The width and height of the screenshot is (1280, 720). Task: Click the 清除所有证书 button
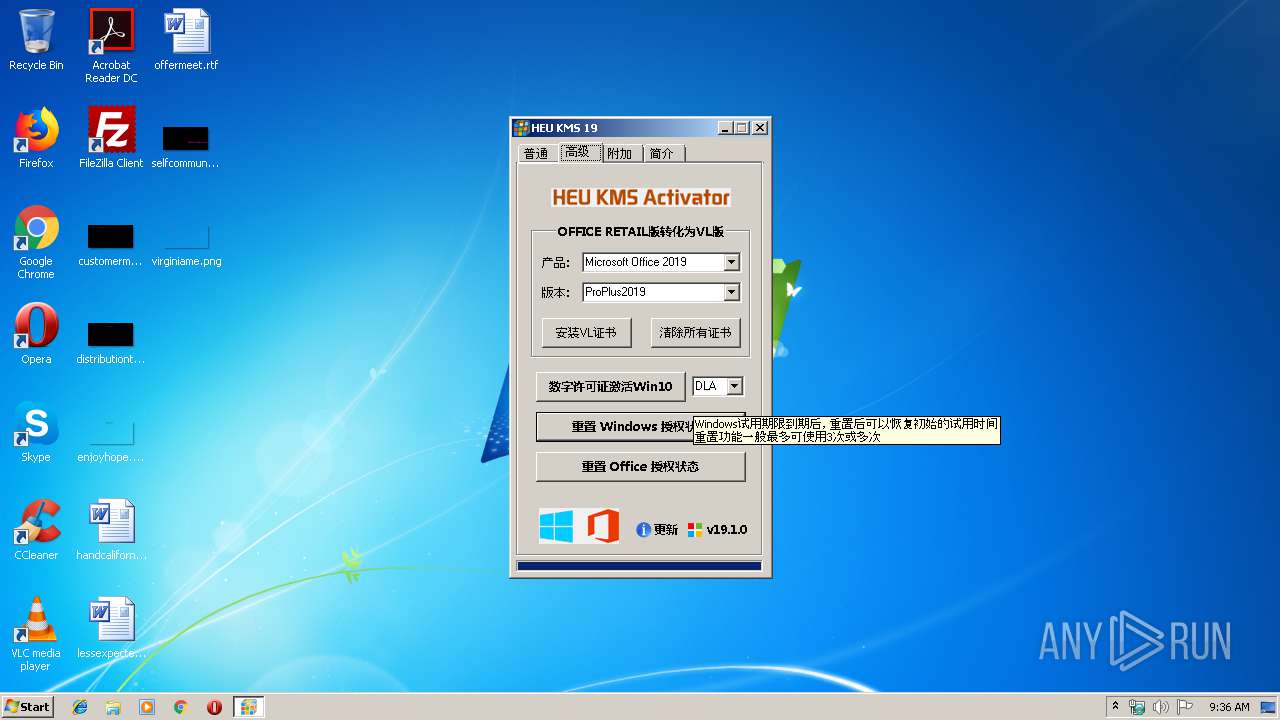(695, 333)
